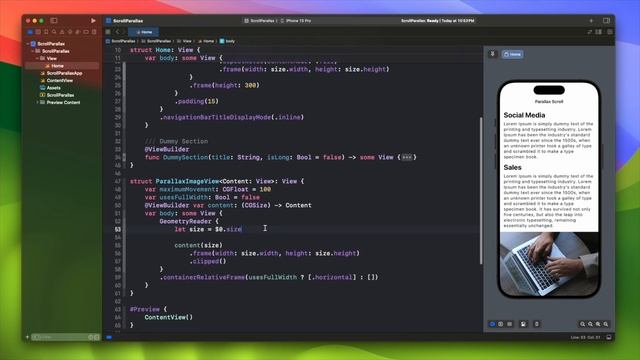
Task: Toggle the navigator sidebar visibility
Action: pyautogui.click(x=54, y=20)
